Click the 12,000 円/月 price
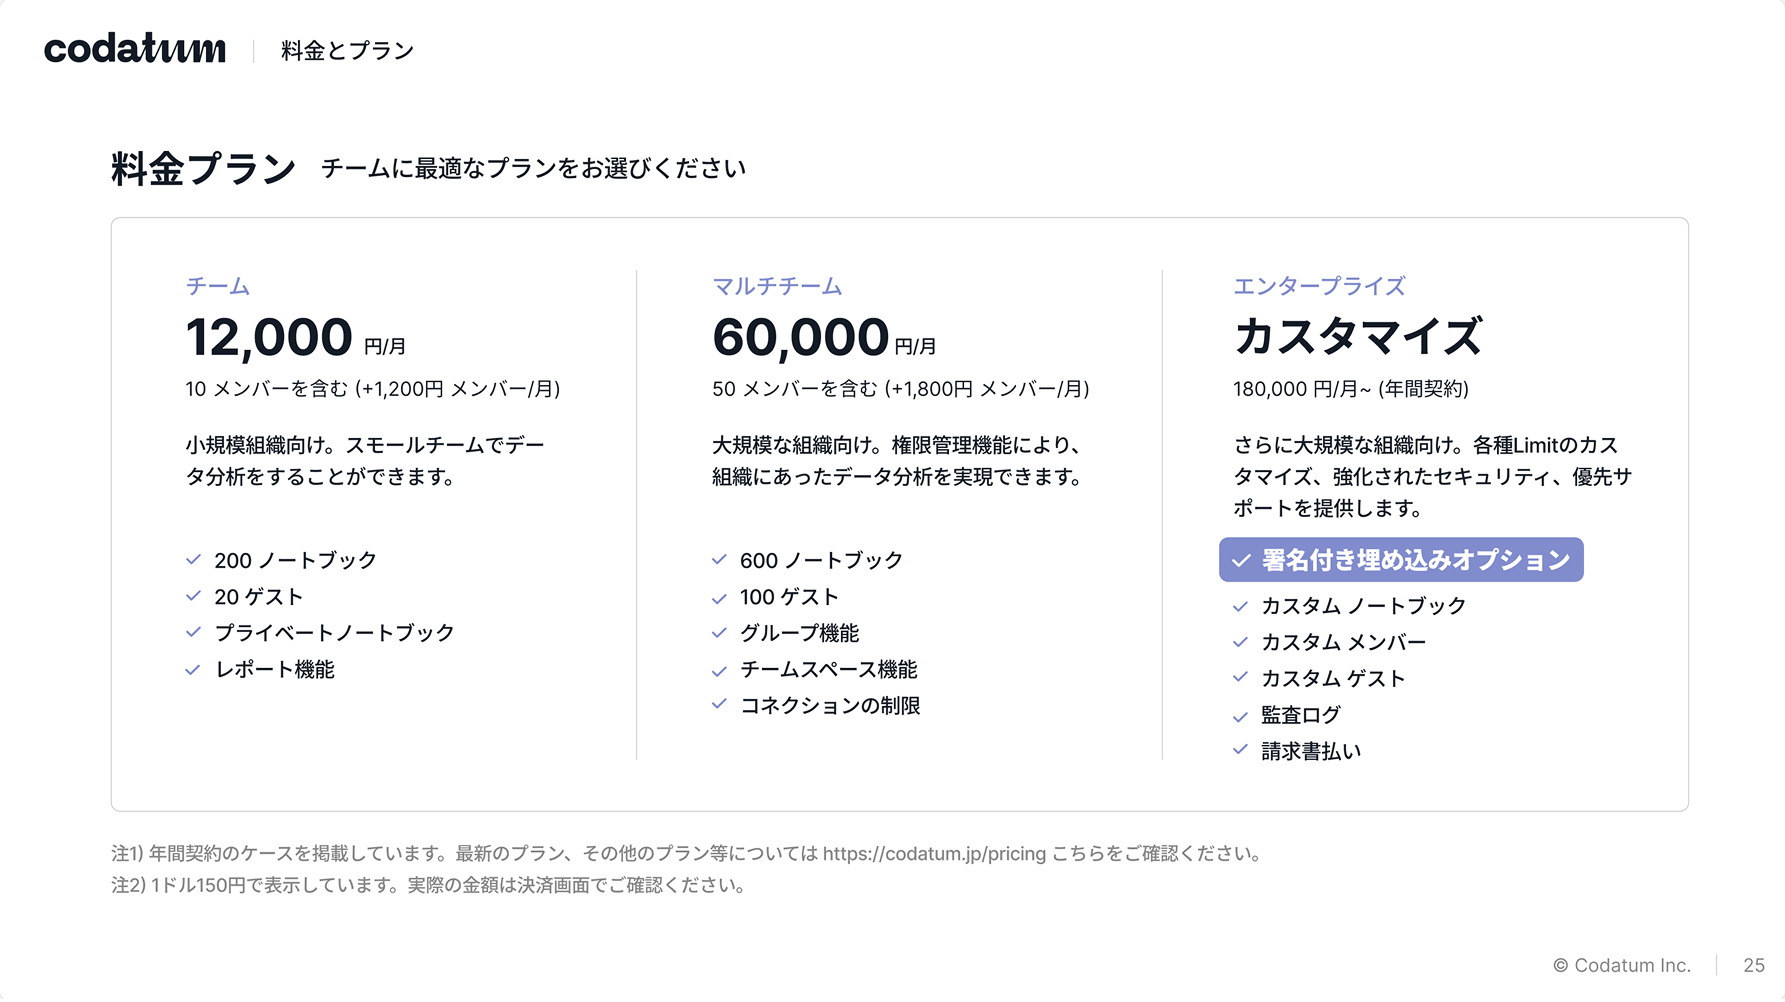 (295, 338)
